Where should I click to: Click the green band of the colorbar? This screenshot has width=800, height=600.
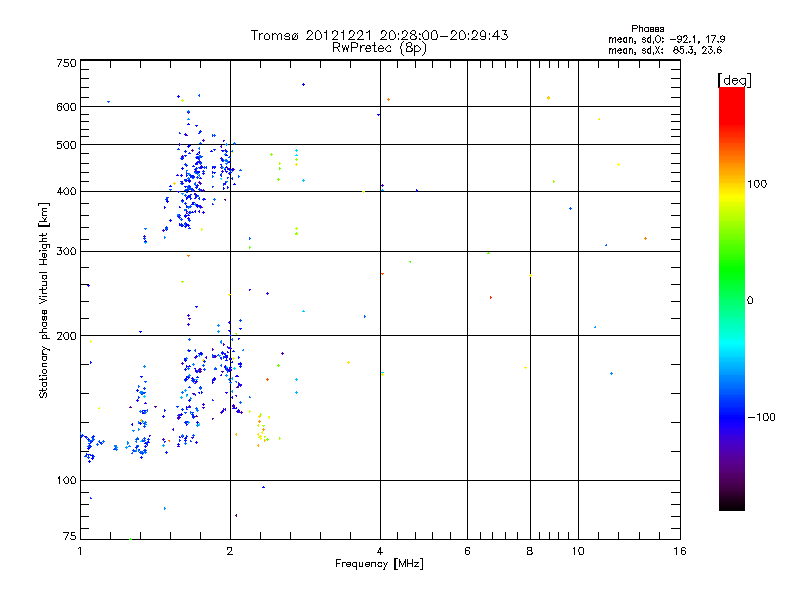tap(732, 270)
